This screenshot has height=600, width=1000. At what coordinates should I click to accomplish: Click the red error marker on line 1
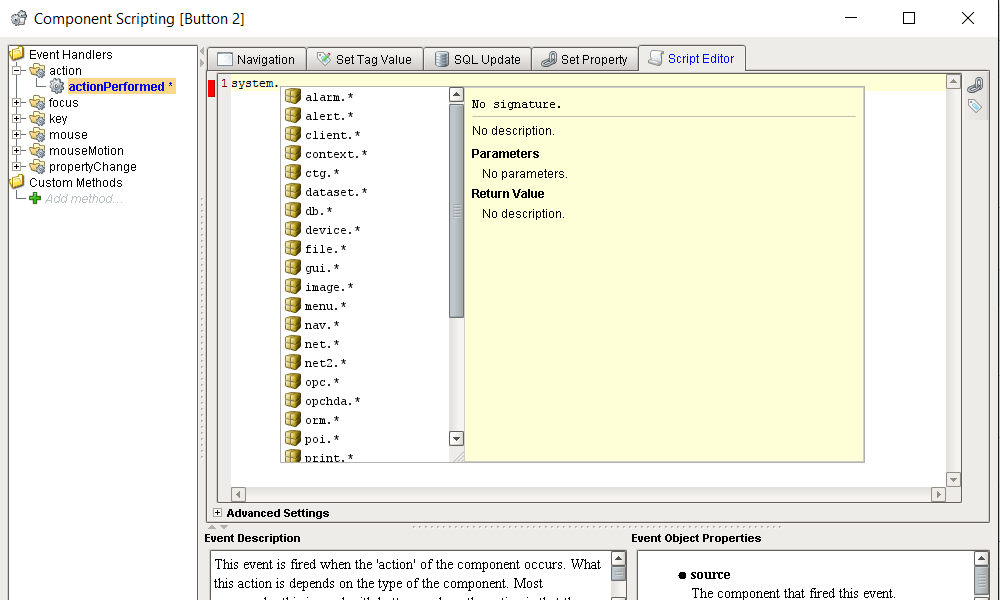(x=212, y=89)
